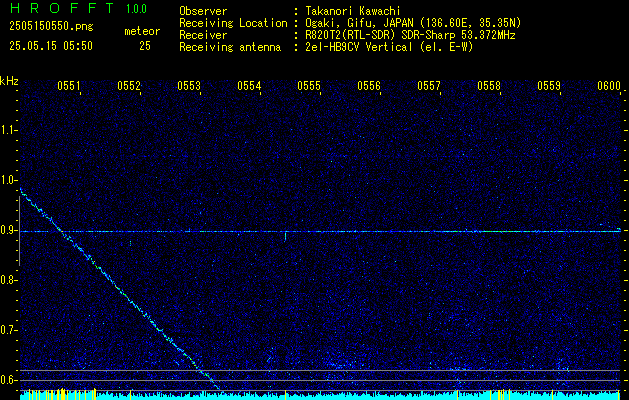Click the kHz axis unit label

pos(9,81)
